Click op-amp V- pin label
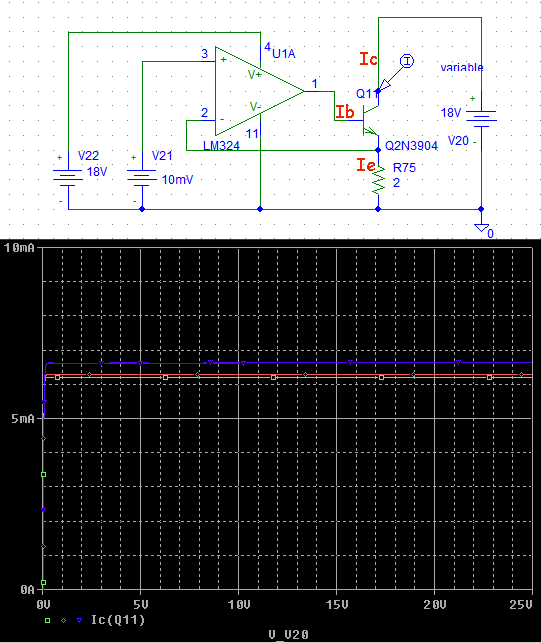This screenshot has height=643, width=541. (x=255, y=107)
